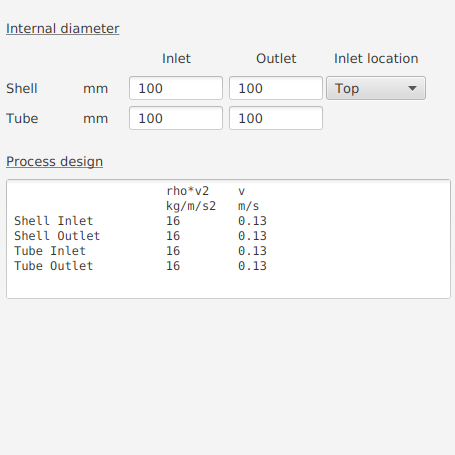
Task: Select the Shell Inlet velocity 0.13
Action: [252, 221]
